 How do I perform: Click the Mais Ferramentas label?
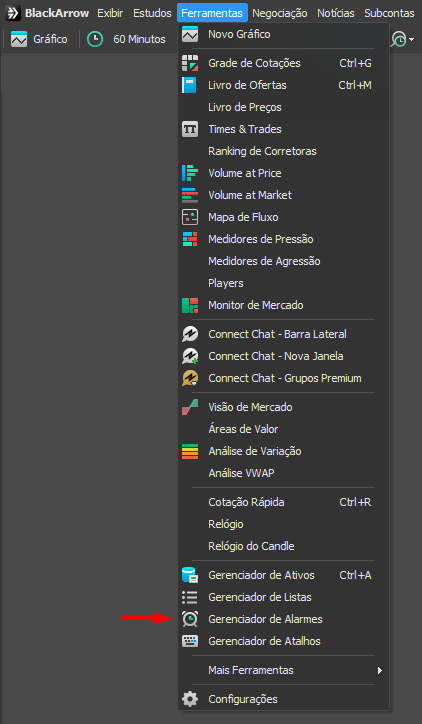251,670
